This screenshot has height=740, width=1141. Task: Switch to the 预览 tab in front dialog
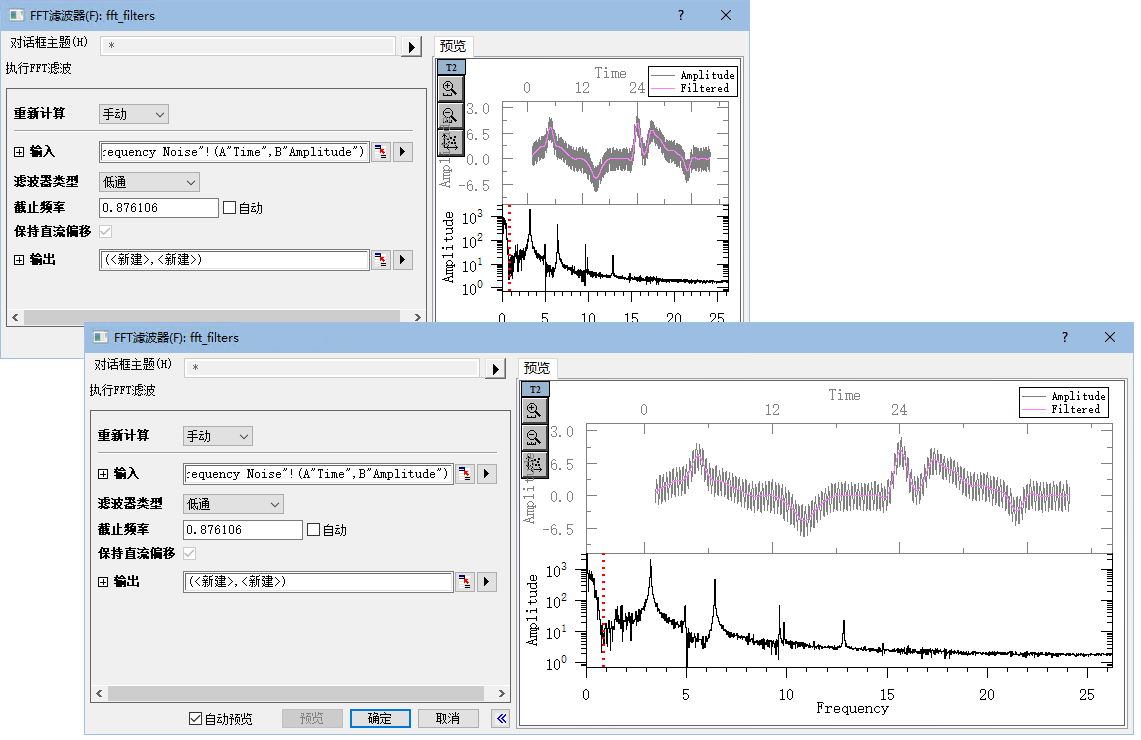(x=537, y=368)
